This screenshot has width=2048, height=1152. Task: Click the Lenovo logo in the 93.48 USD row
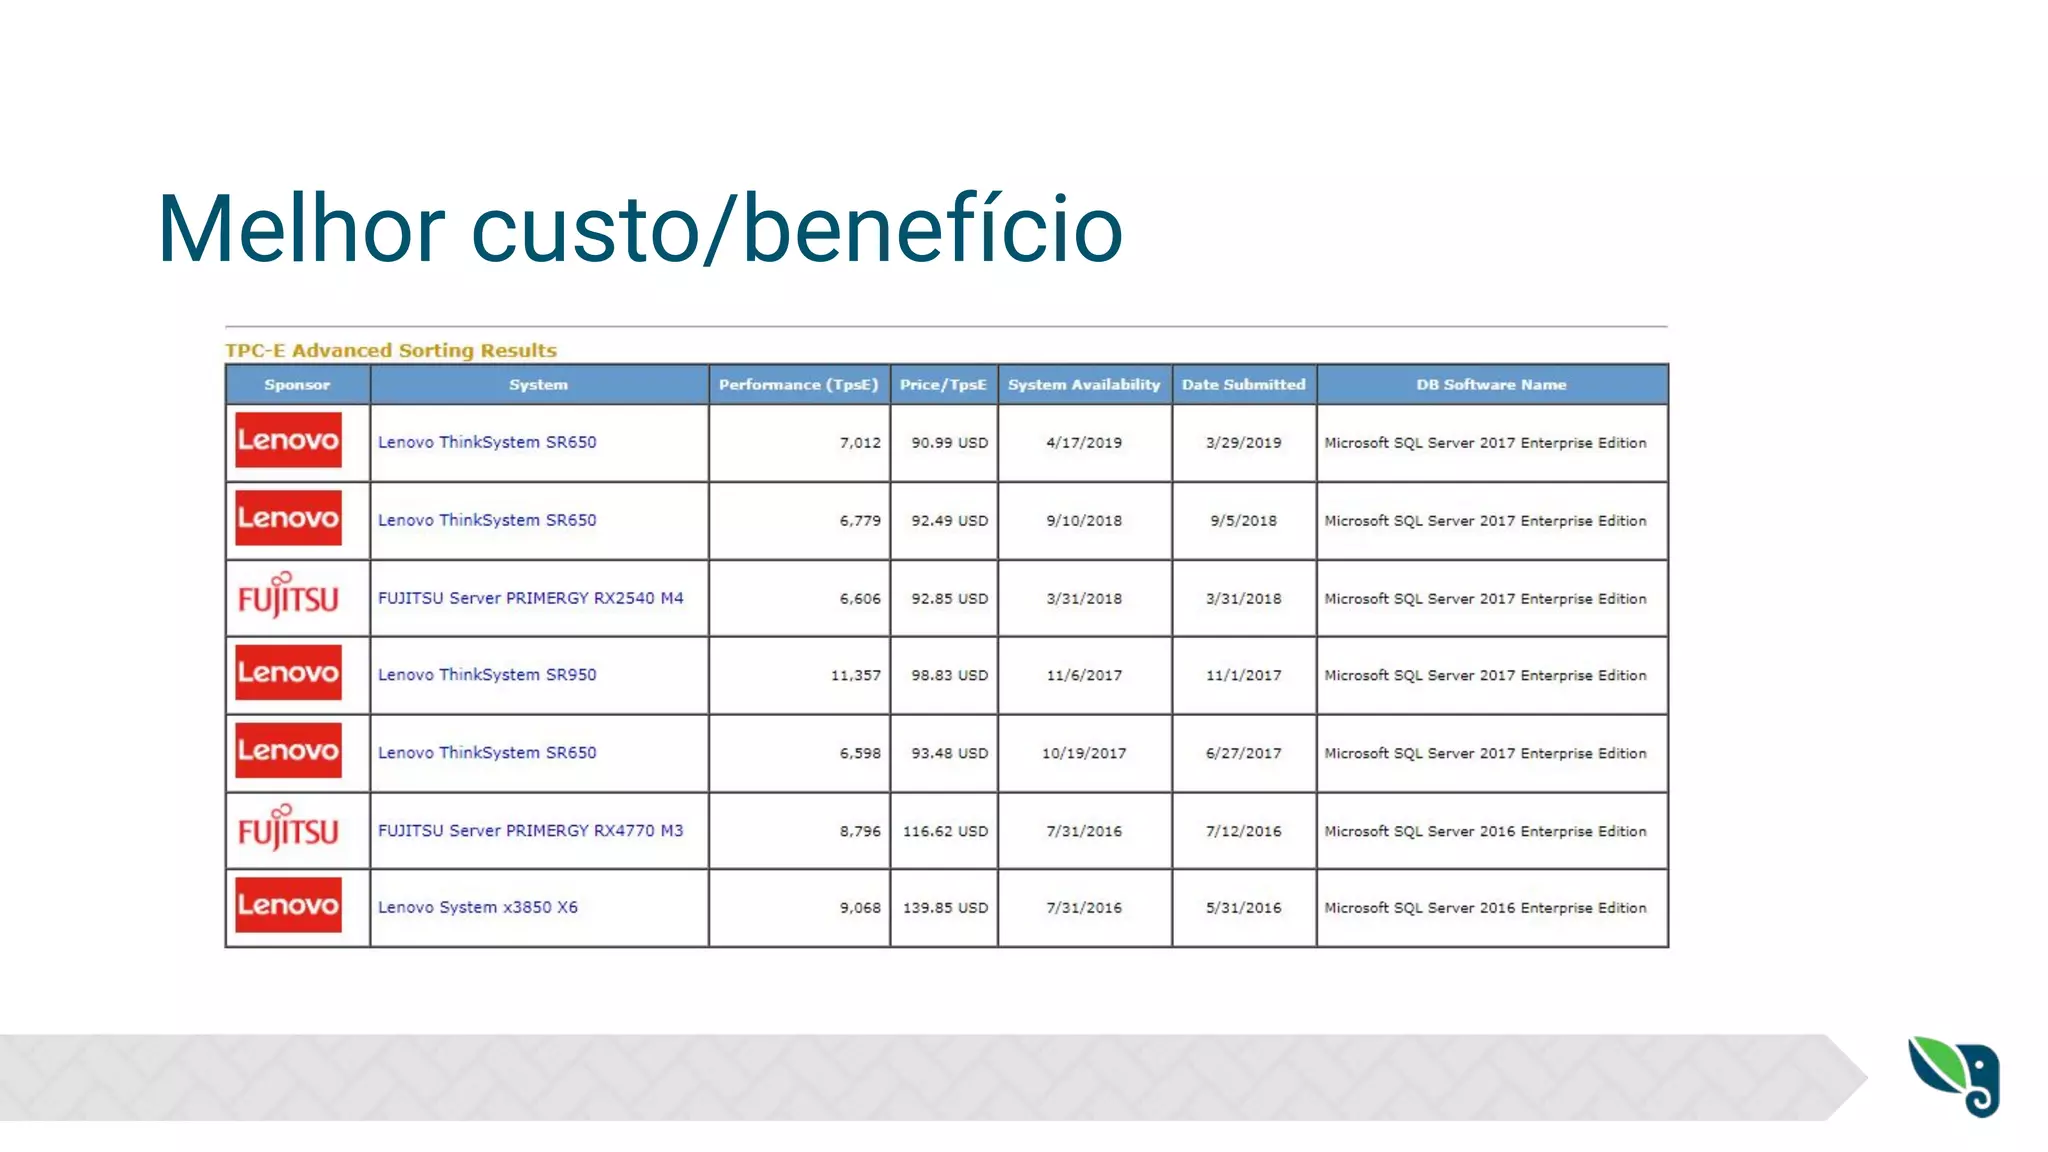tap(288, 750)
